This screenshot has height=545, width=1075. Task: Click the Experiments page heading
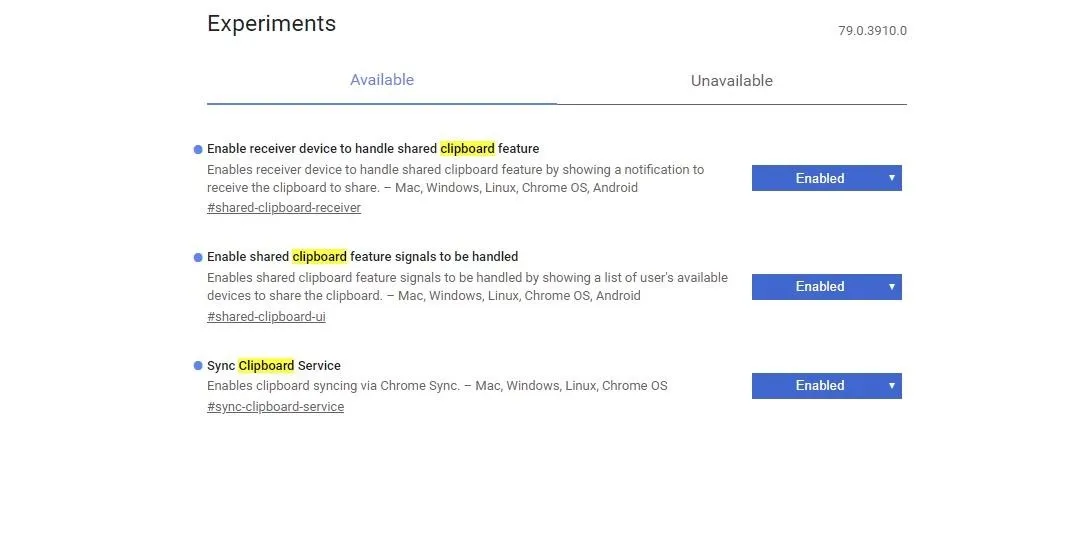[x=271, y=23]
